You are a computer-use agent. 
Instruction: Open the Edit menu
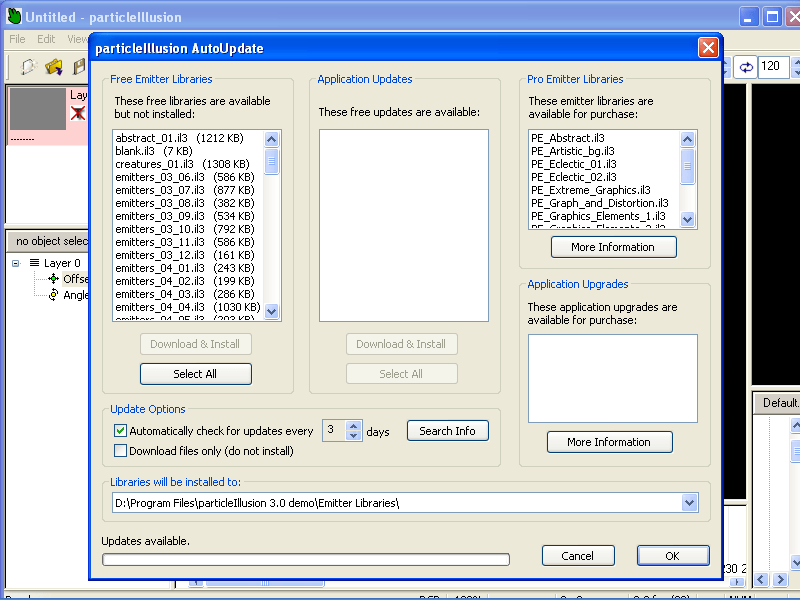click(46, 39)
